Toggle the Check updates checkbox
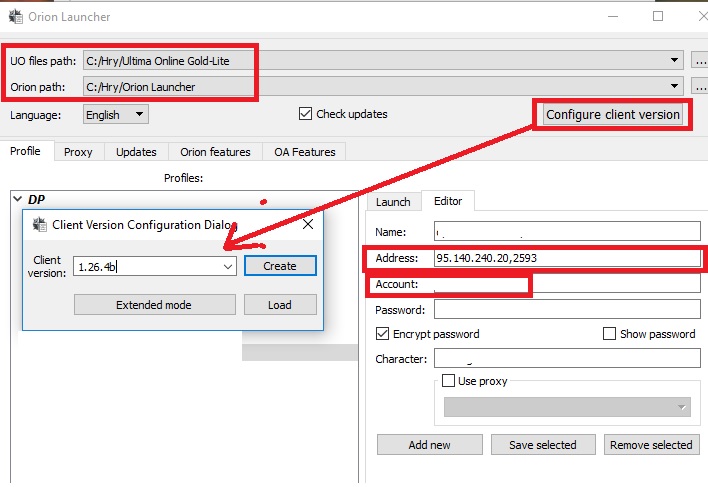This screenshot has width=708, height=487. [306, 114]
